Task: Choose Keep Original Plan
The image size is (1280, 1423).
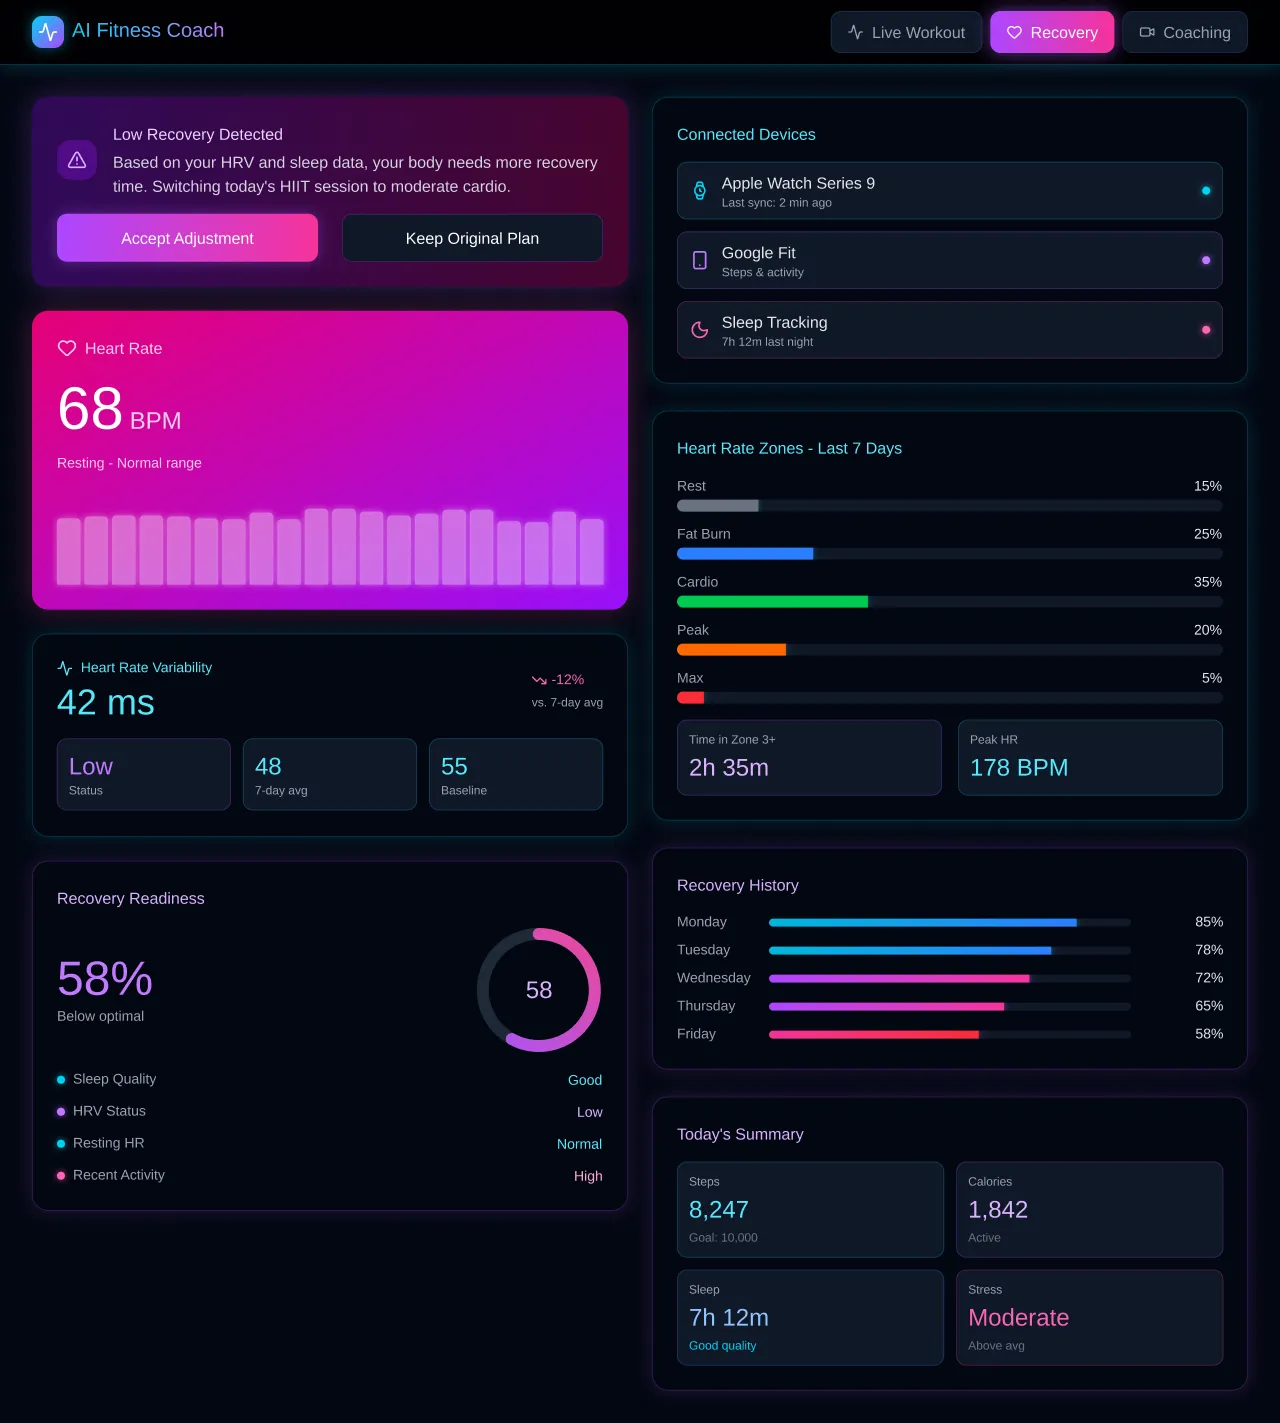Action: [472, 238]
